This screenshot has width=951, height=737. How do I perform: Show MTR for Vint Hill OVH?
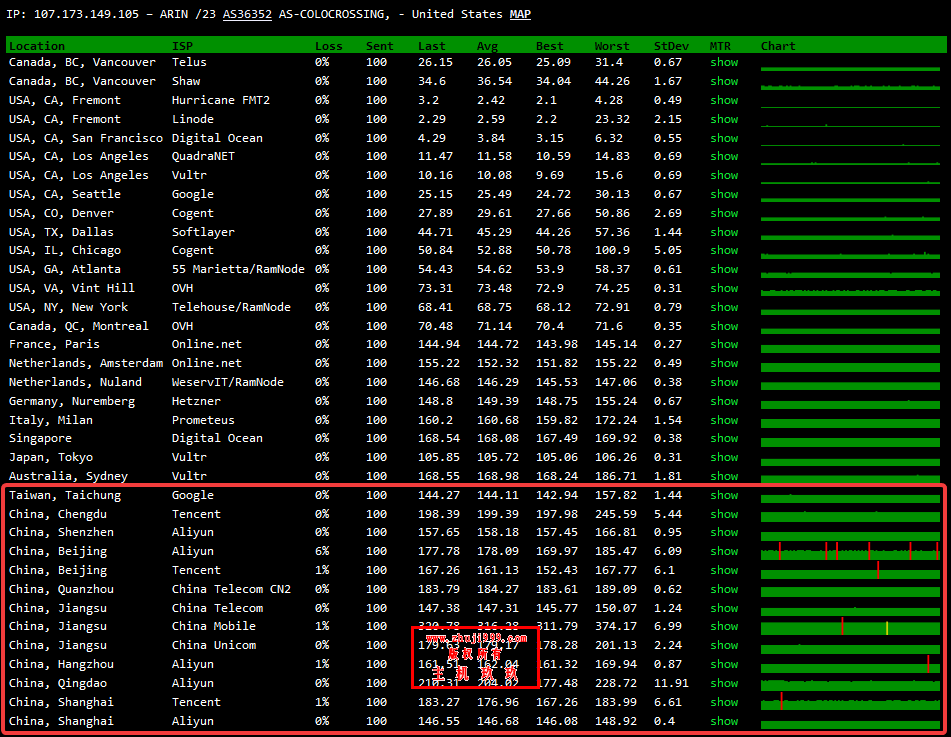tap(724, 288)
